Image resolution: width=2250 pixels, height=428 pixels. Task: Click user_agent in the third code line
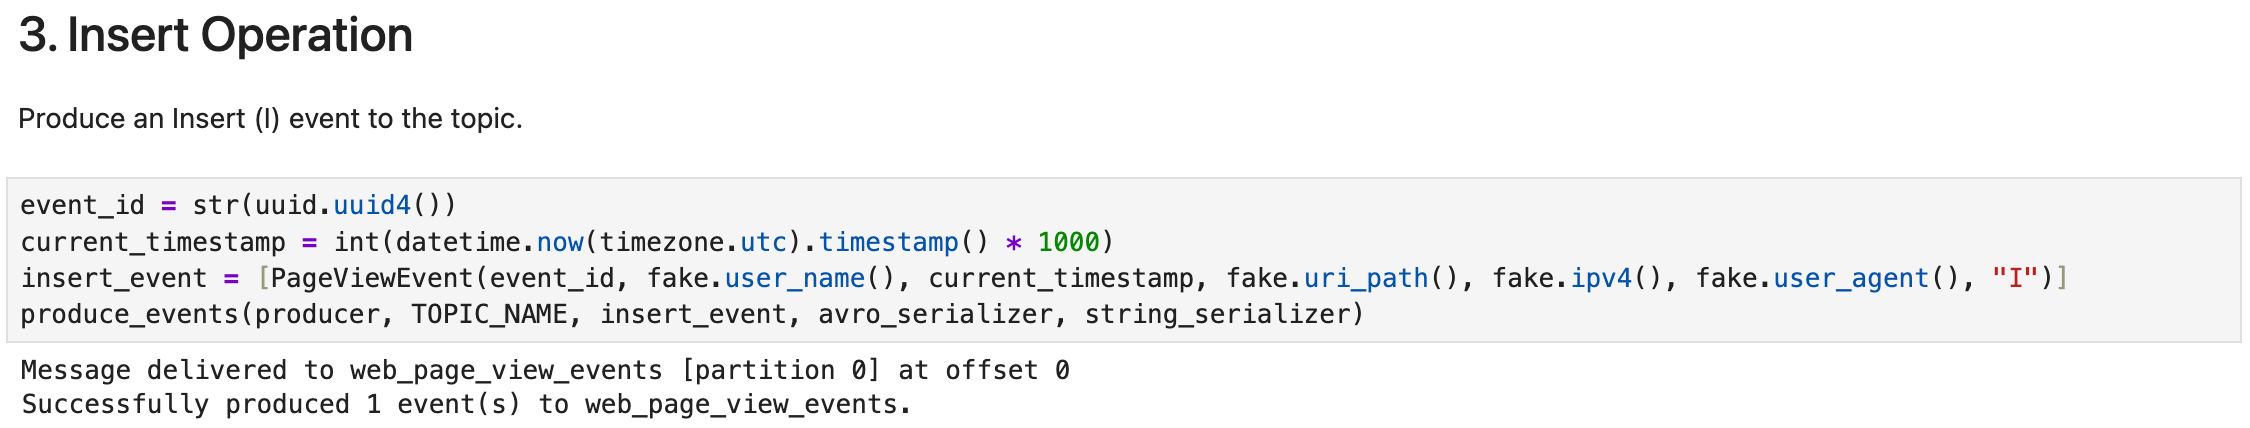[1851, 278]
